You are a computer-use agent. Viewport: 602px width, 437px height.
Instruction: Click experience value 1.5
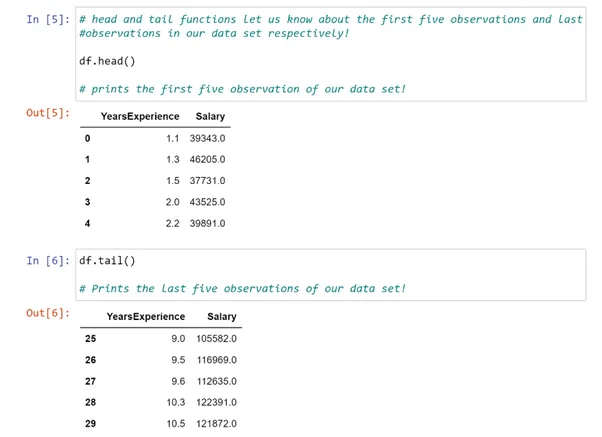point(173,180)
